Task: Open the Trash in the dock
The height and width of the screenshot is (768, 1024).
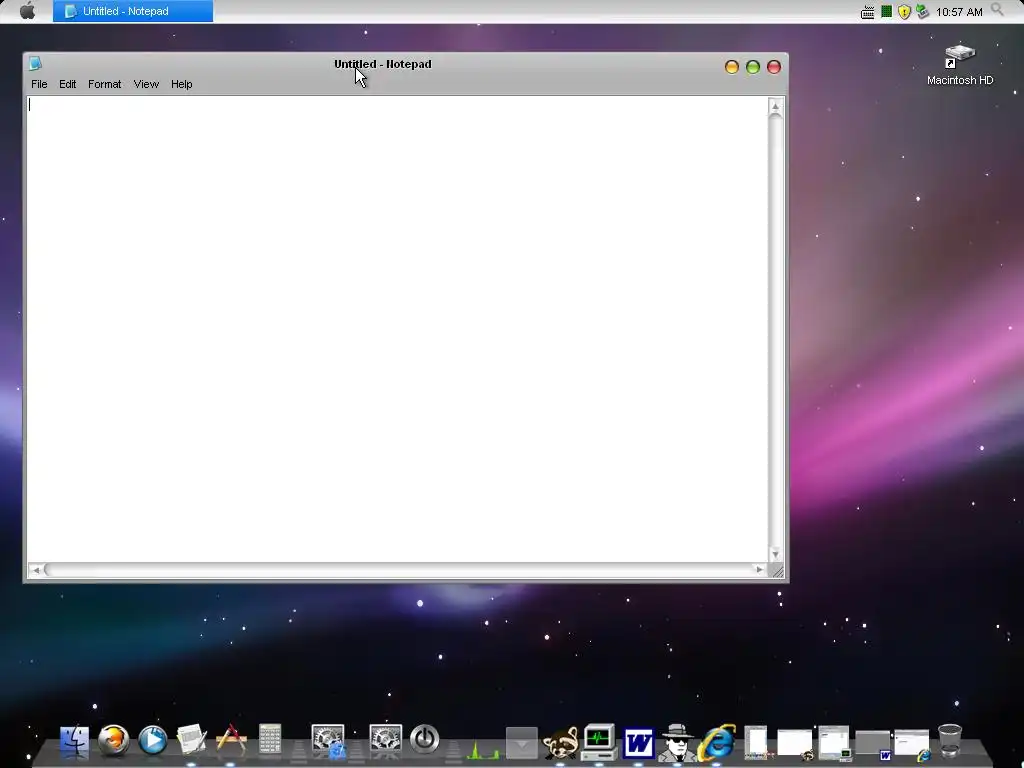Action: tap(950, 740)
